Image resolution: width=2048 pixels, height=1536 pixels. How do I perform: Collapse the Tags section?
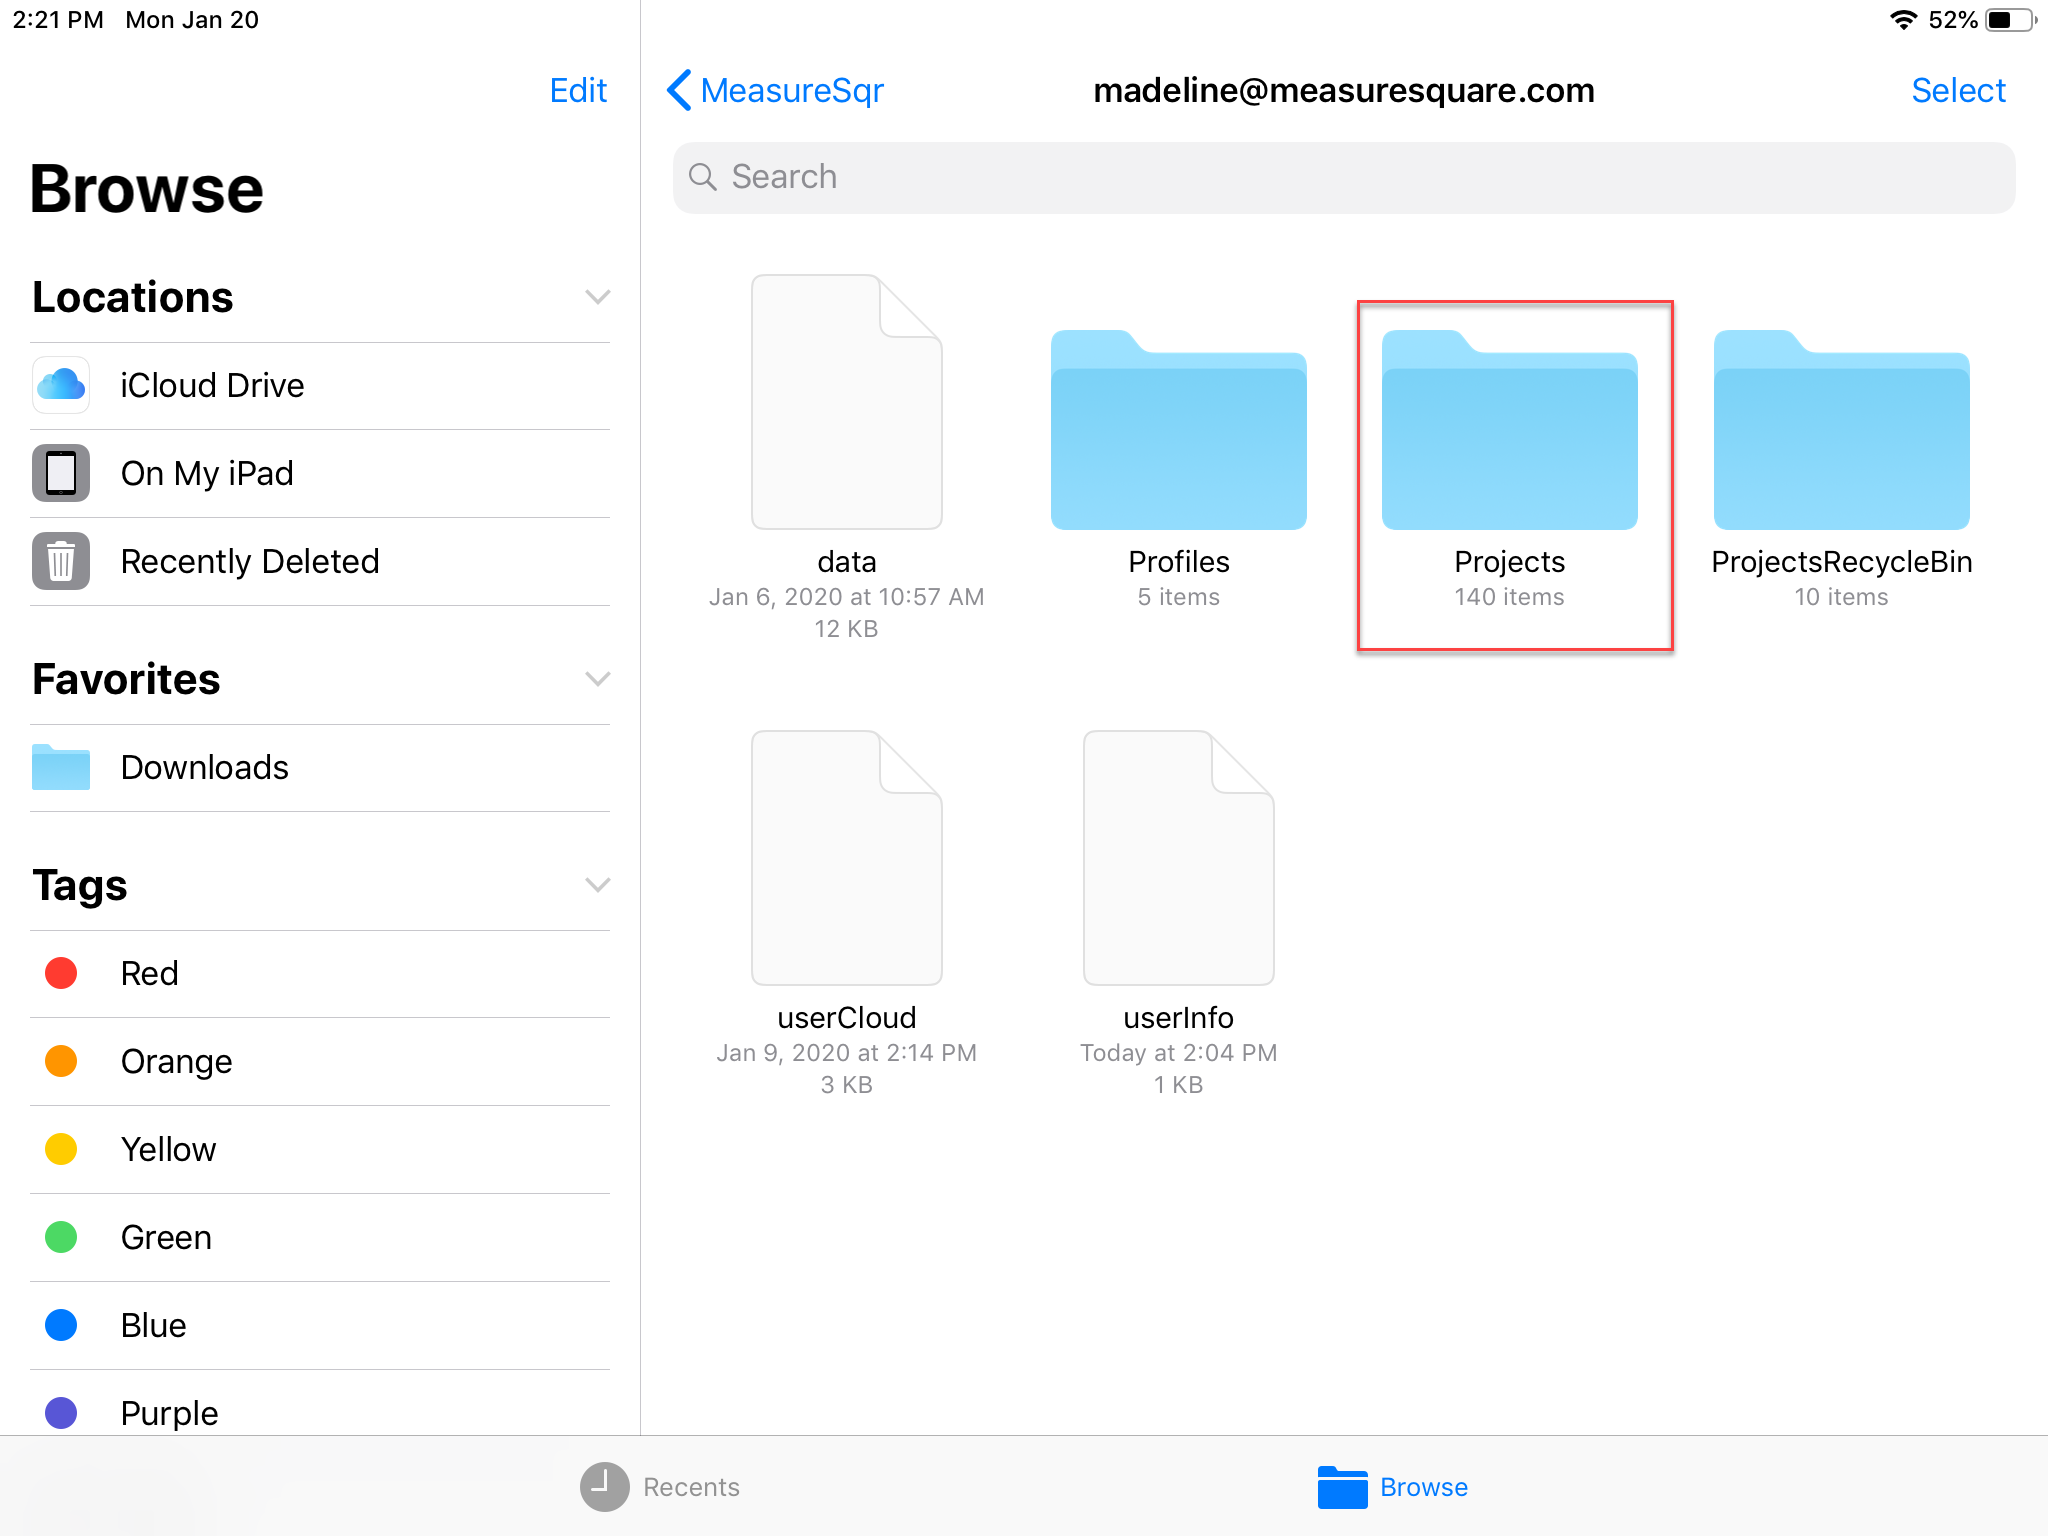pyautogui.click(x=597, y=885)
